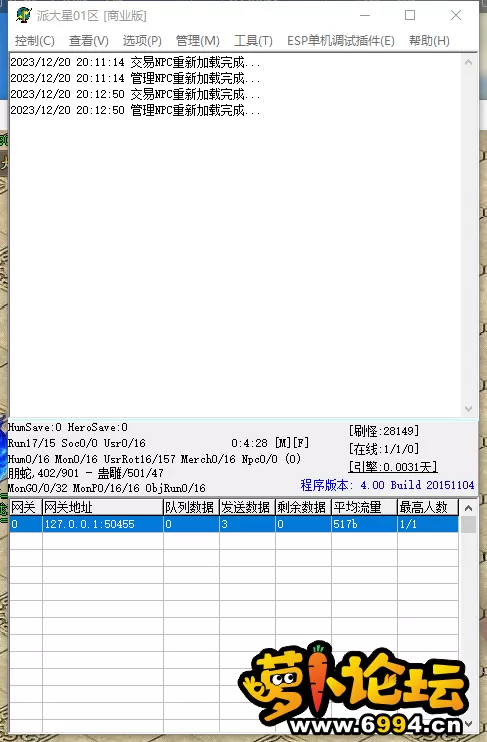Click the log line 20:12:50 交易NPC重新加载完成
The image size is (487, 742).
135,94
